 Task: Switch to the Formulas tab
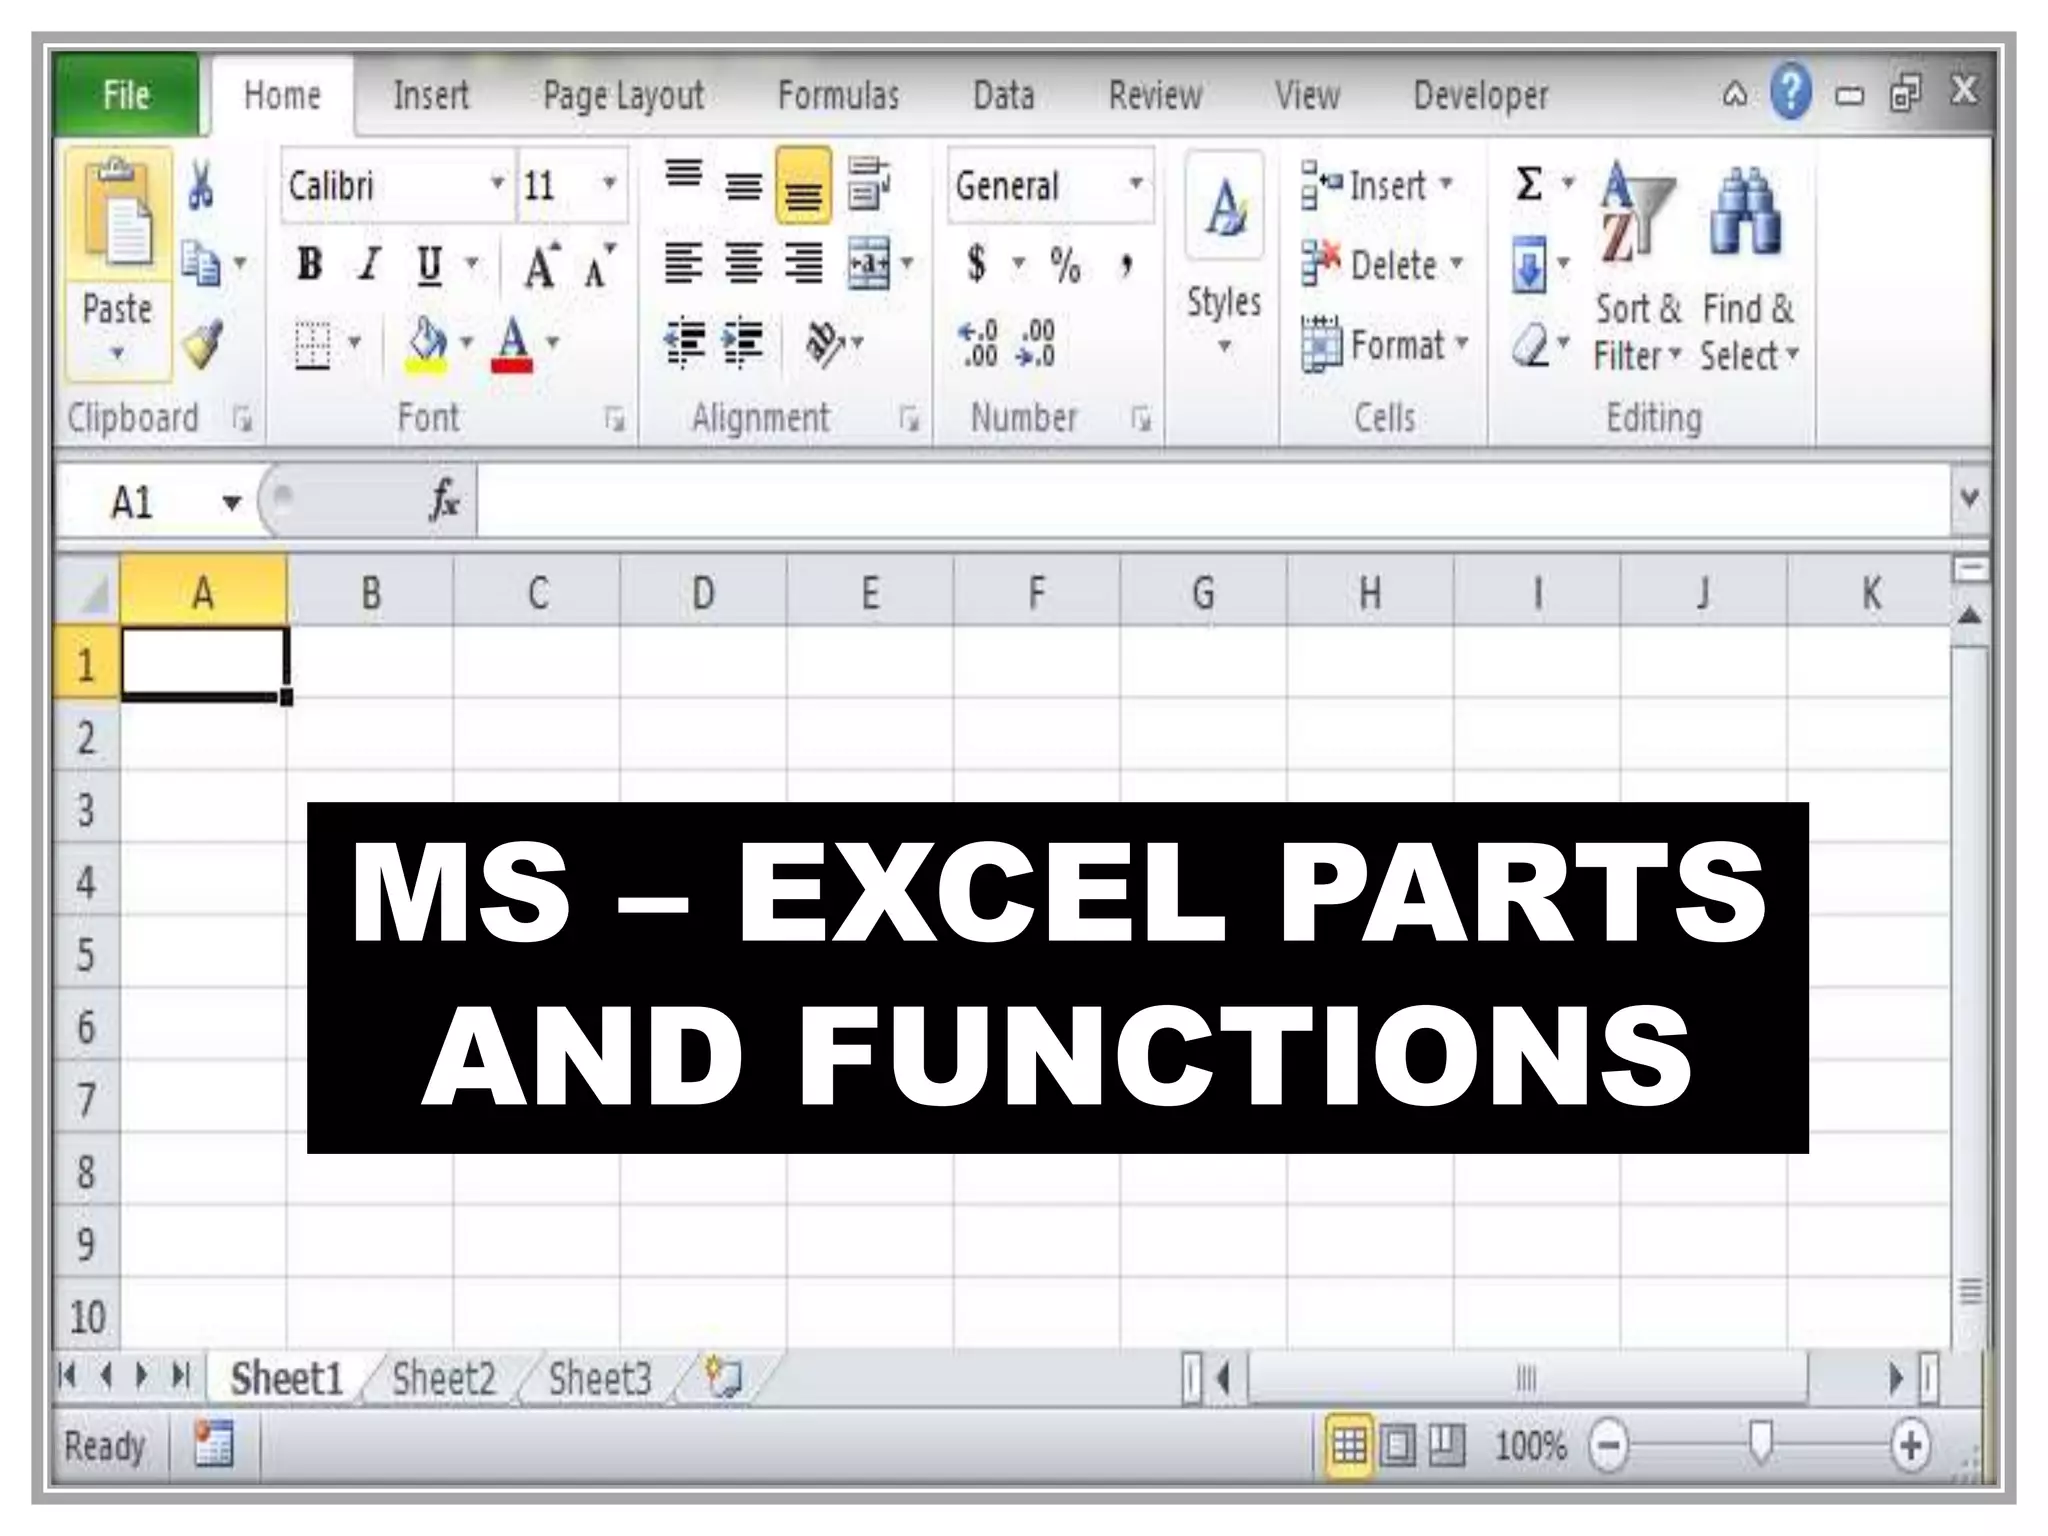[839, 96]
